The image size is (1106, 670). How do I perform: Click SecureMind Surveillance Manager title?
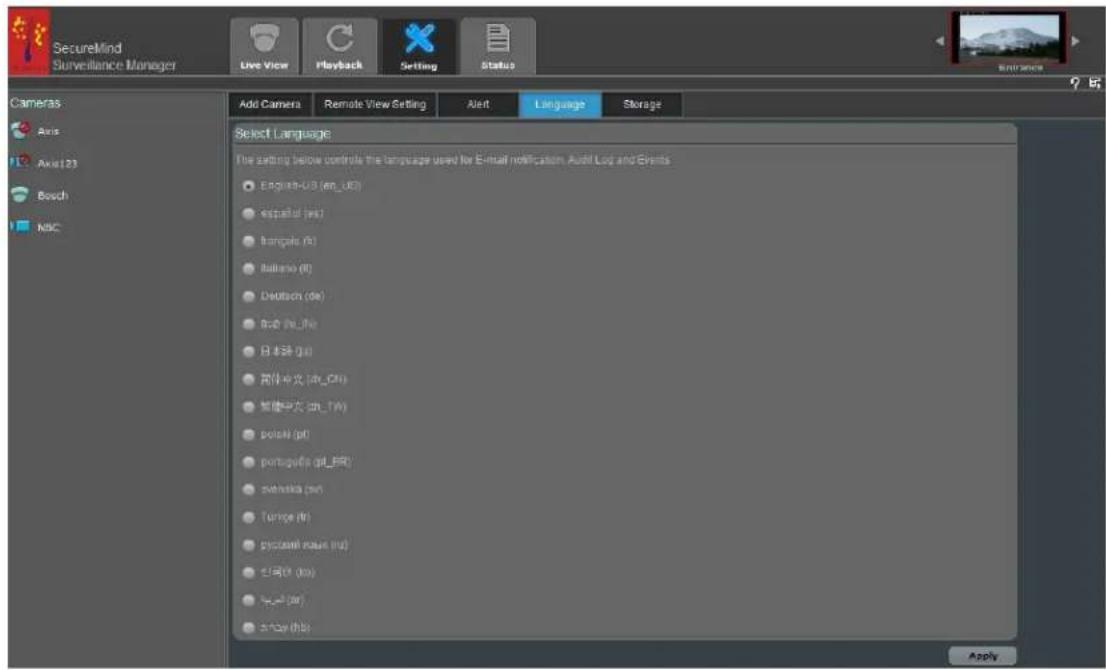[114, 56]
